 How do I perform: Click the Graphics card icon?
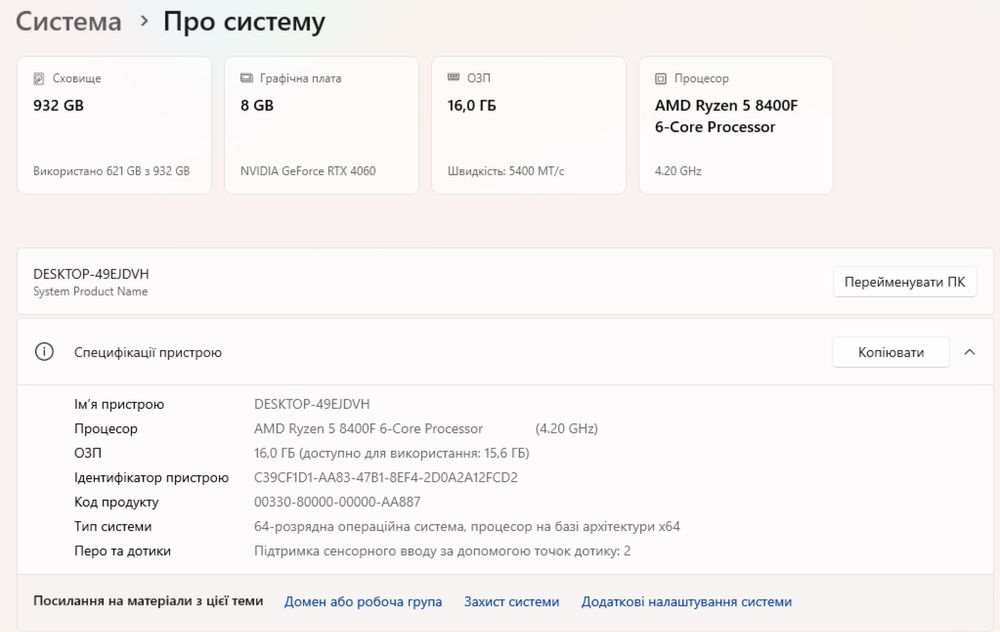pos(246,78)
